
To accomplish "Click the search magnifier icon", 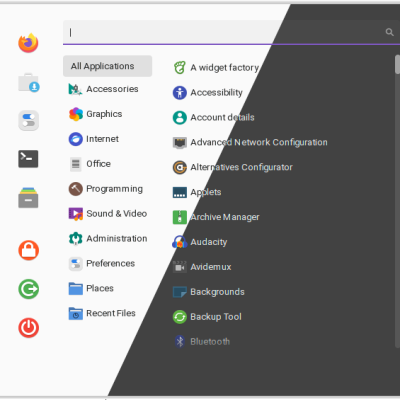I will click(x=389, y=32).
